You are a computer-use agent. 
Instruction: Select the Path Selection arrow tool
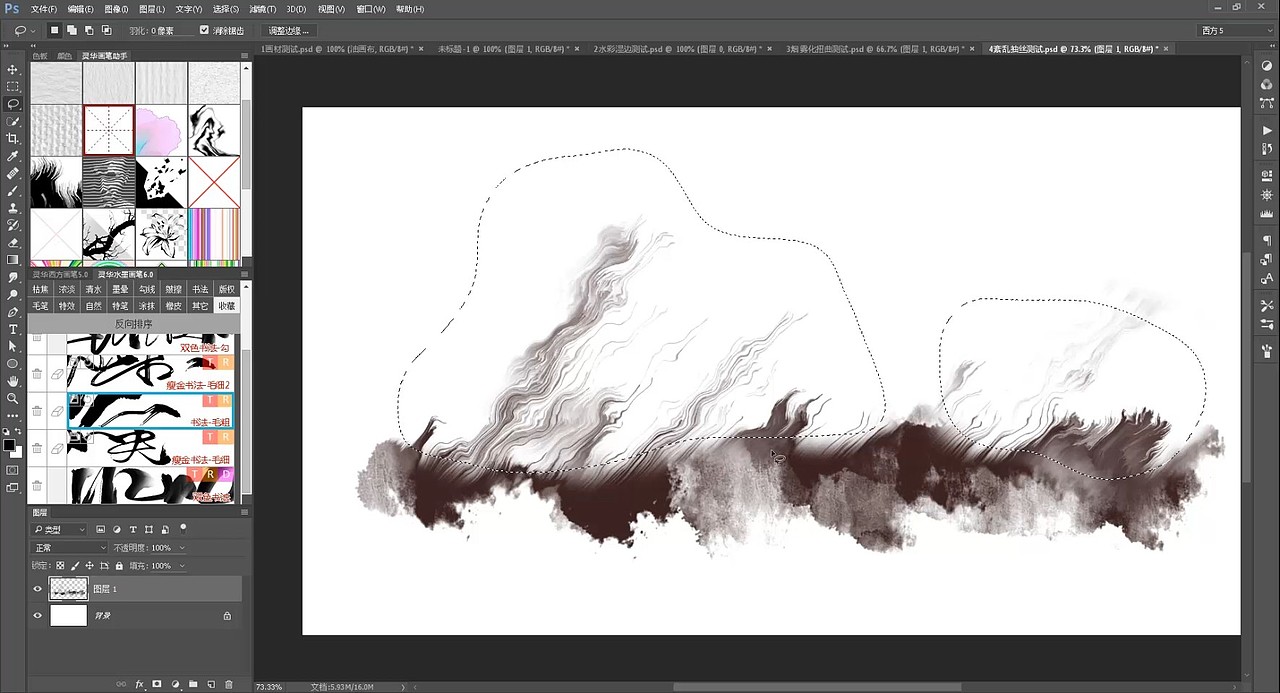(13, 346)
